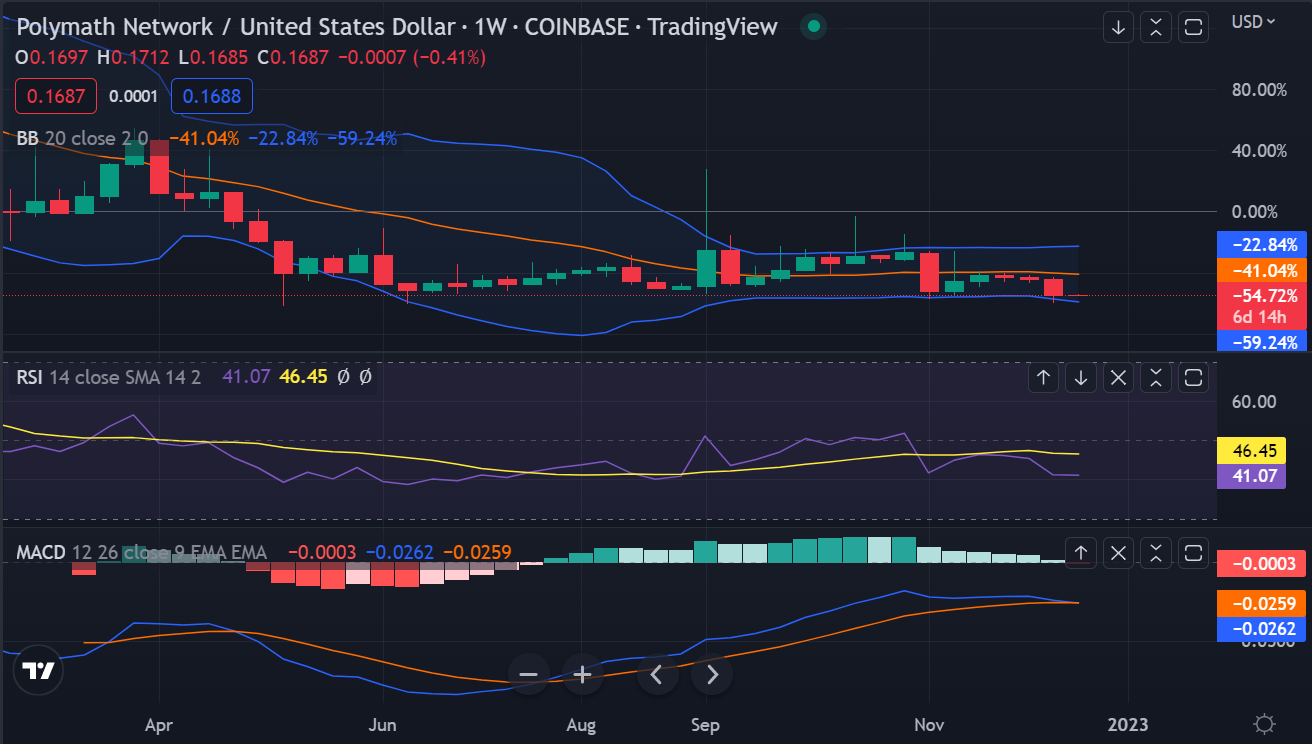The image size is (1312, 744).
Task: Click the blue 0.1688 buy price button
Action: [212, 96]
